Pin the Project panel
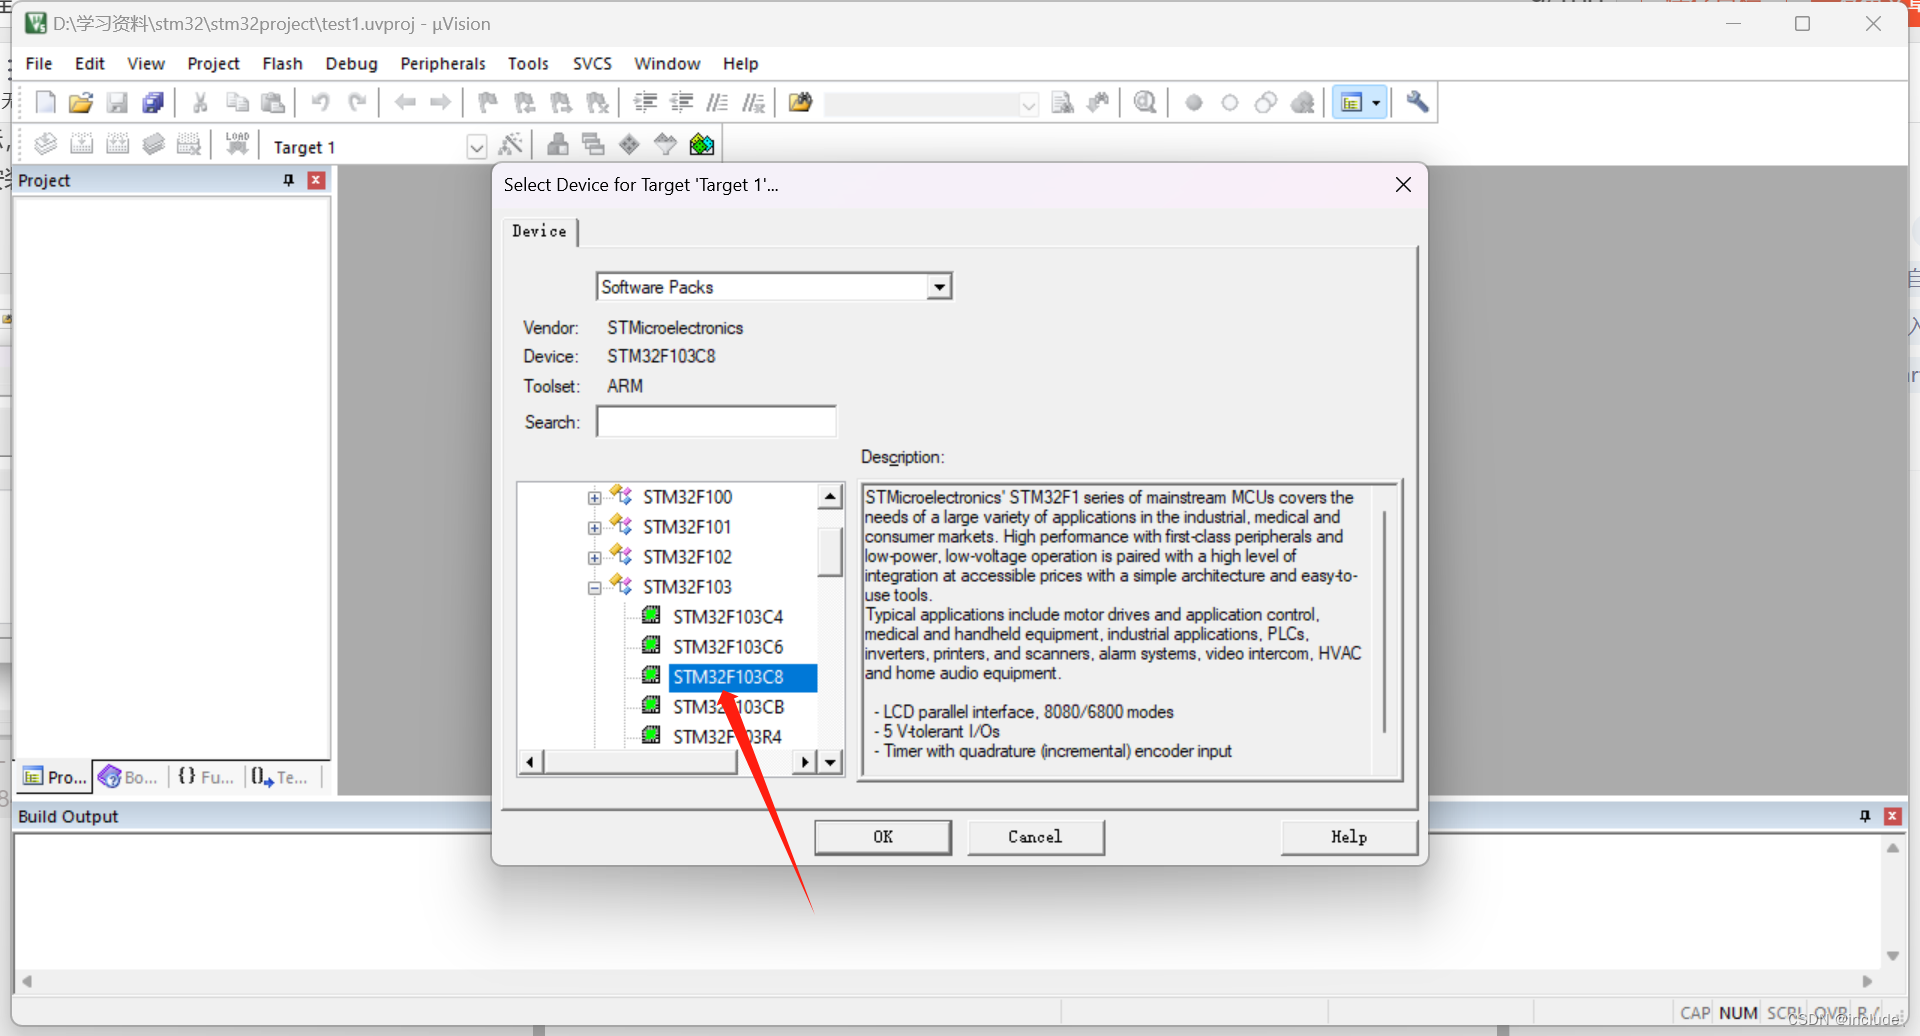The width and height of the screenshot is (1920, 1036). (x=289, y=180)
